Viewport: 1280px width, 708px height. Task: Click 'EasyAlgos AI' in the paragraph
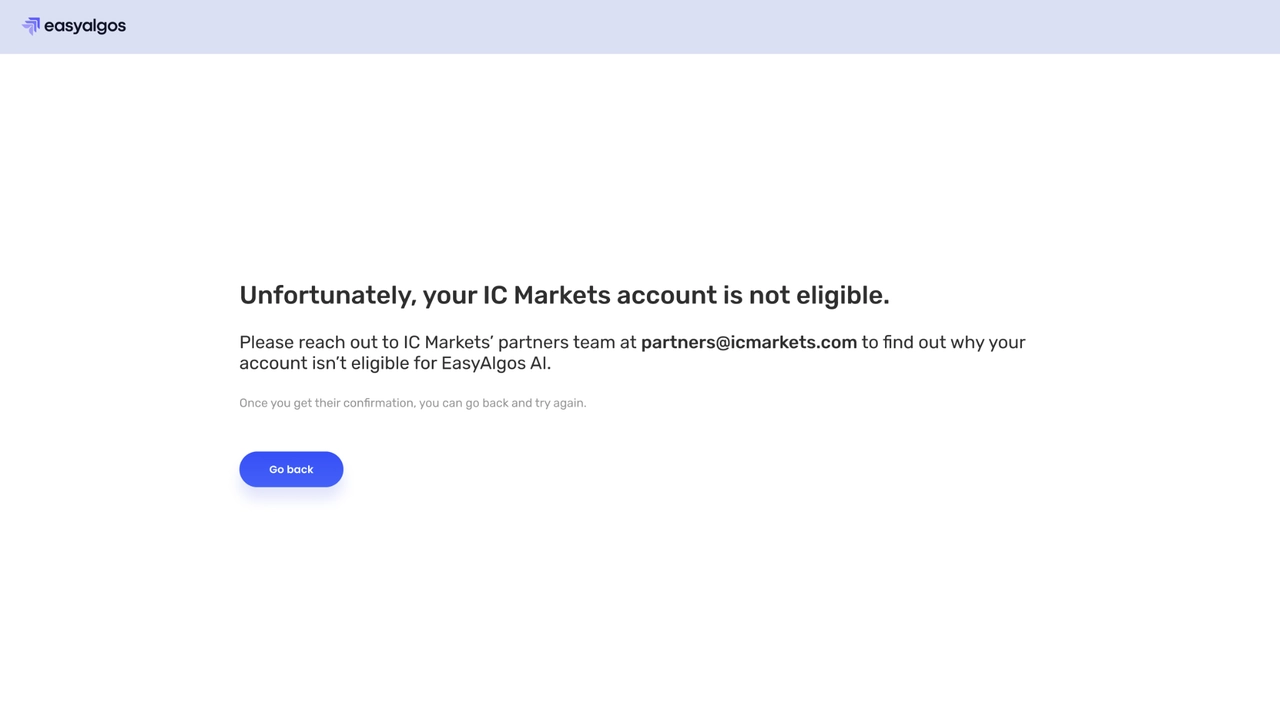click(495, 363)
